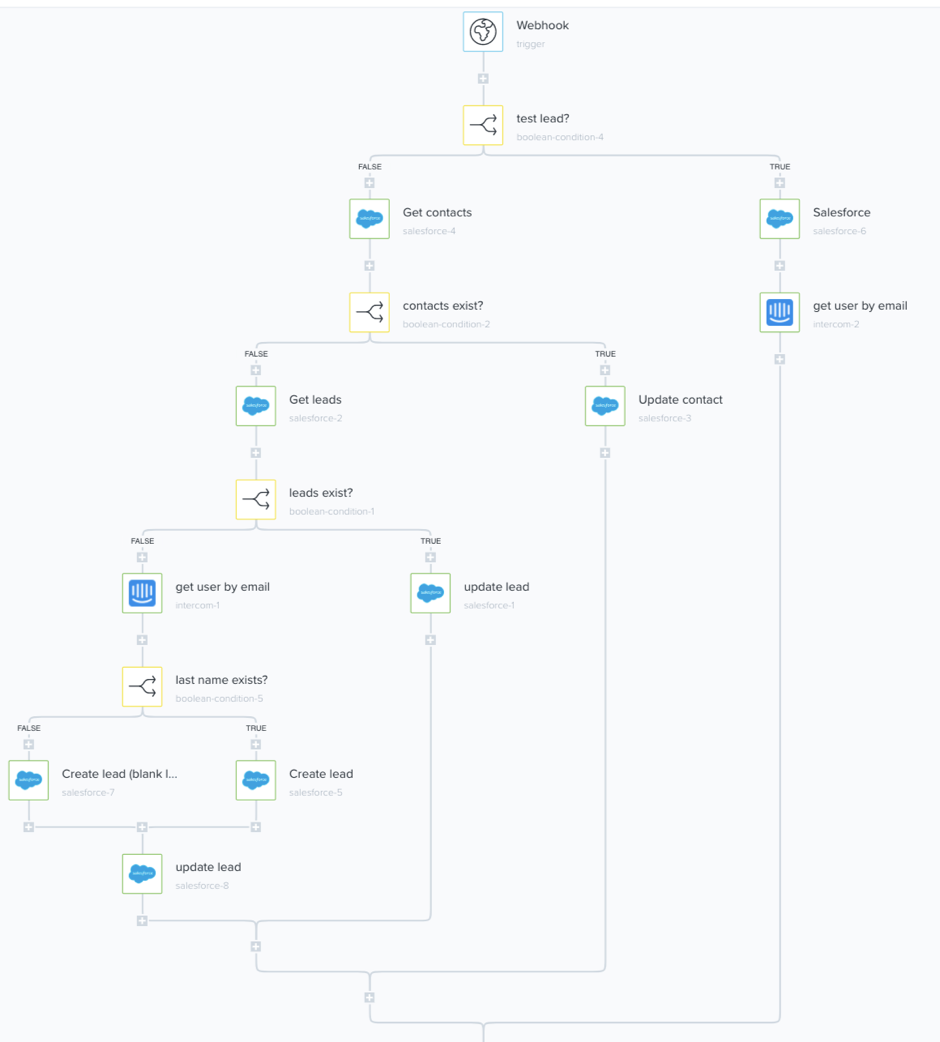Add a step below the Webhook trigger
Screen dimensions: 940x1042
[483, 78]
